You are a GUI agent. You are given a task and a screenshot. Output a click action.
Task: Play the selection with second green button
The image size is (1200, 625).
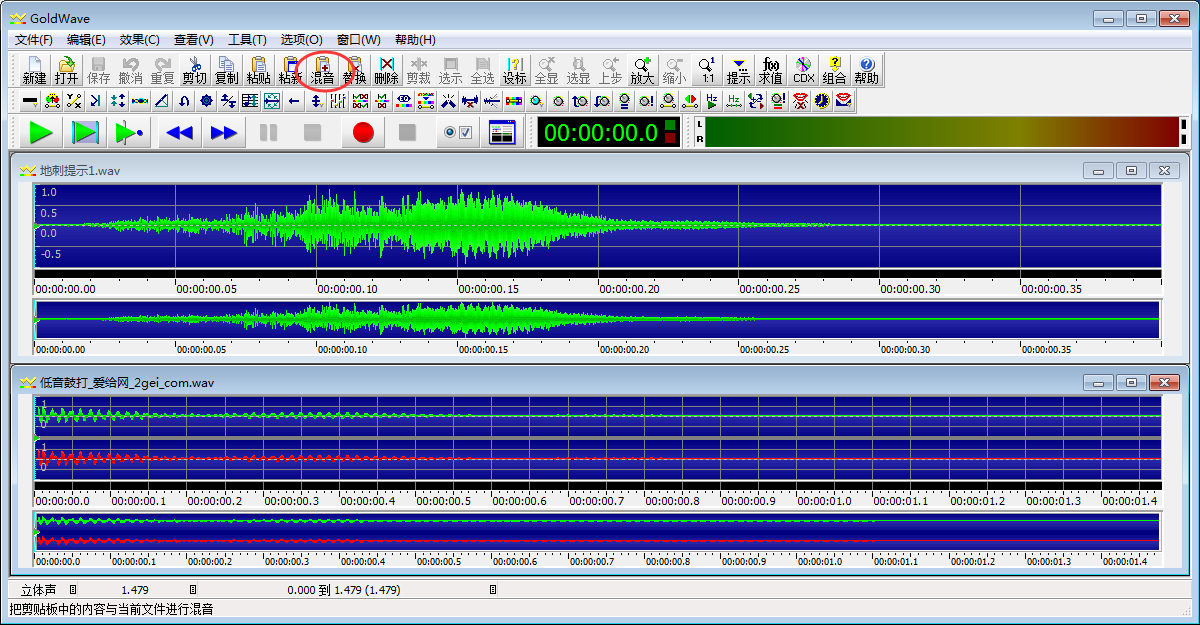point(85,132)
